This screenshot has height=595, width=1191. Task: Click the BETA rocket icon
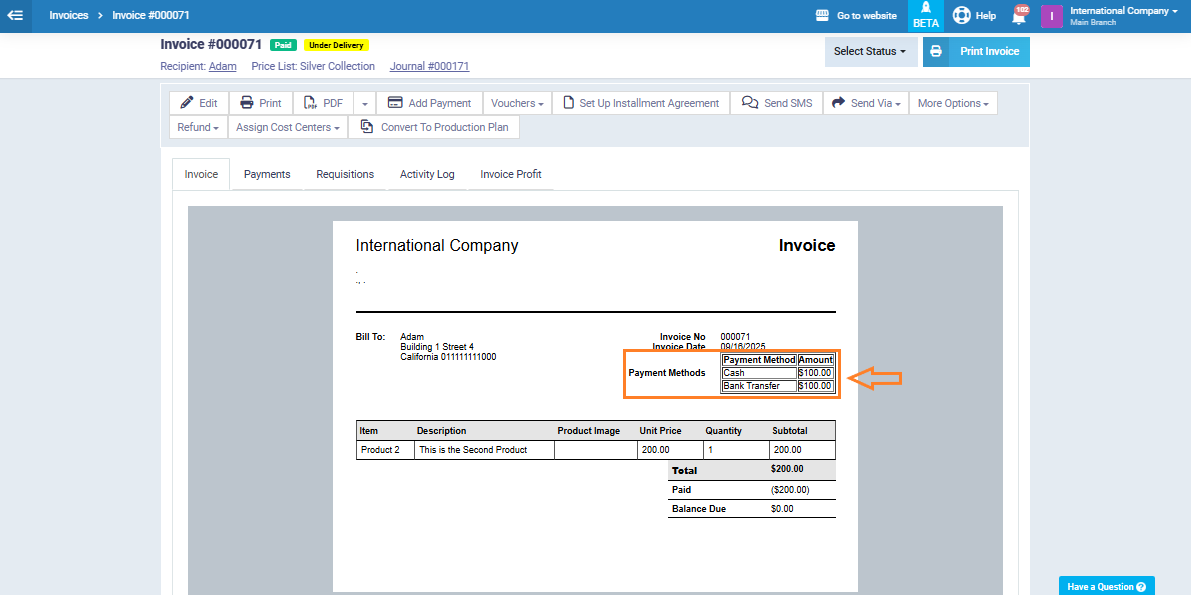pyautogui.click(x=925, y=15)
